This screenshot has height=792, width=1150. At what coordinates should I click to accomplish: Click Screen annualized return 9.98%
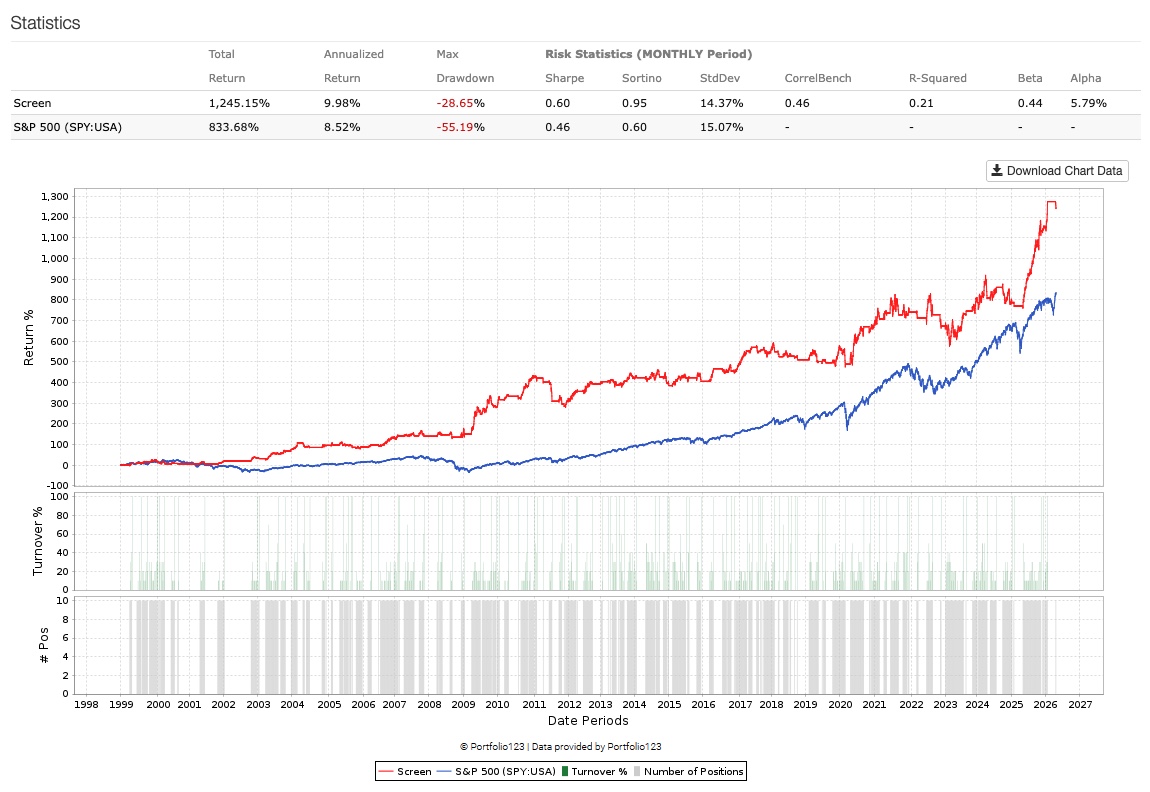click(342, 103)
